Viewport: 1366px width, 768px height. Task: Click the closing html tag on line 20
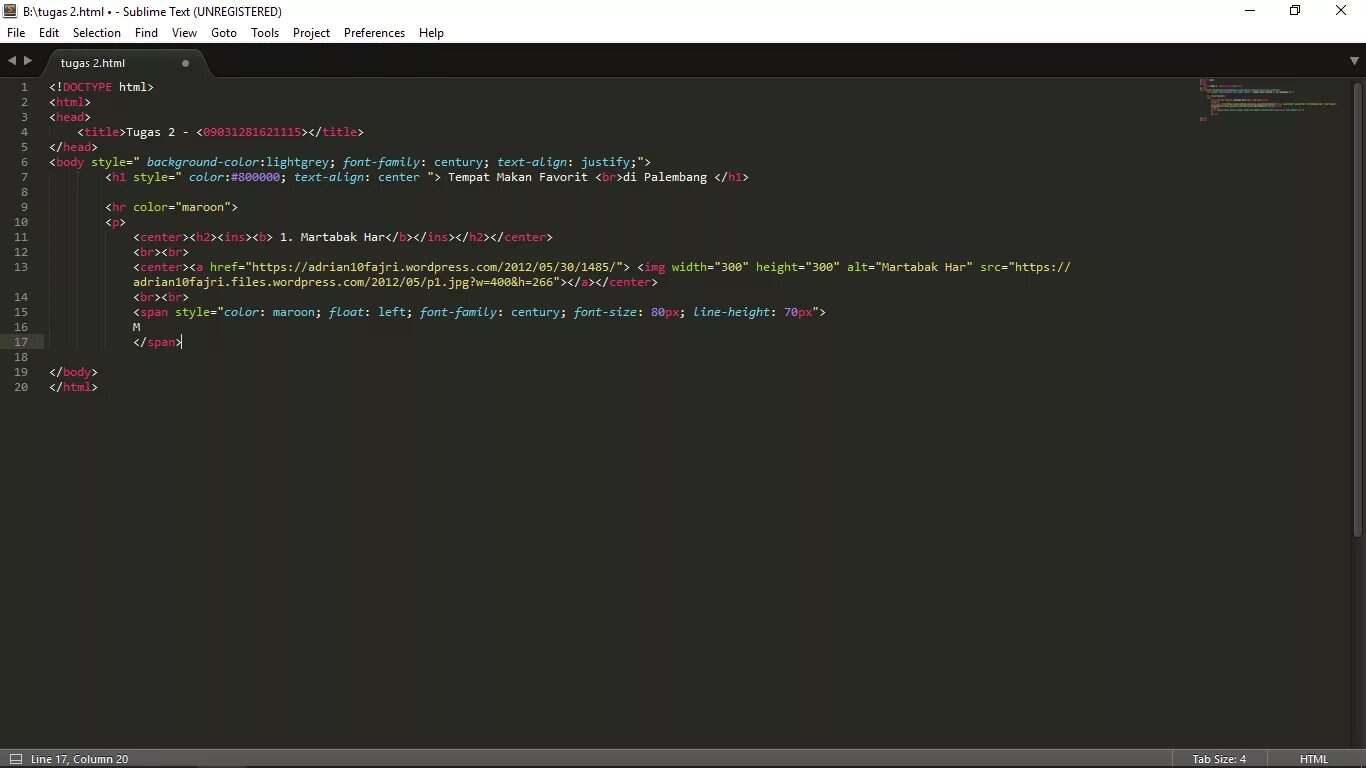point(74,387)
